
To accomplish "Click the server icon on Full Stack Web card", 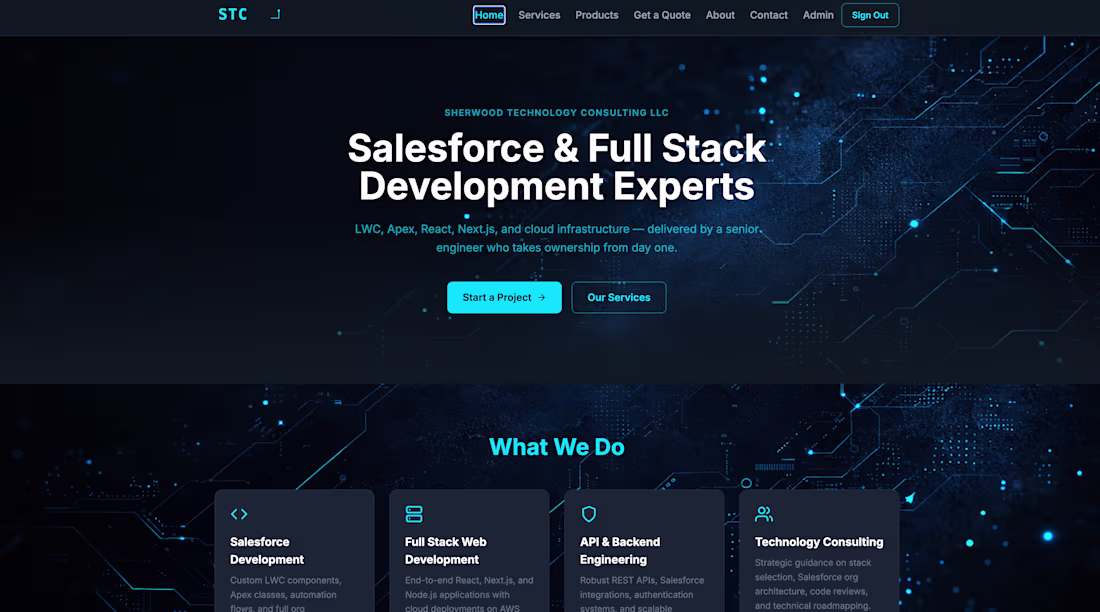I will point(414,514).
